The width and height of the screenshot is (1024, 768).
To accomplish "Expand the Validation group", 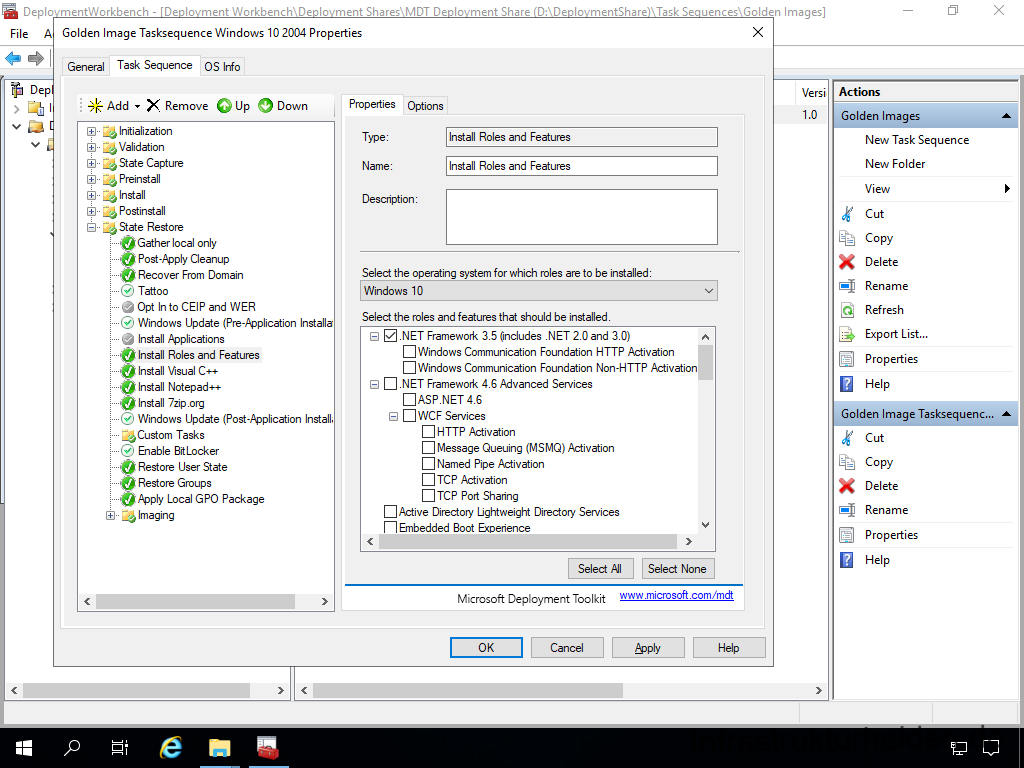I will 91,147.
